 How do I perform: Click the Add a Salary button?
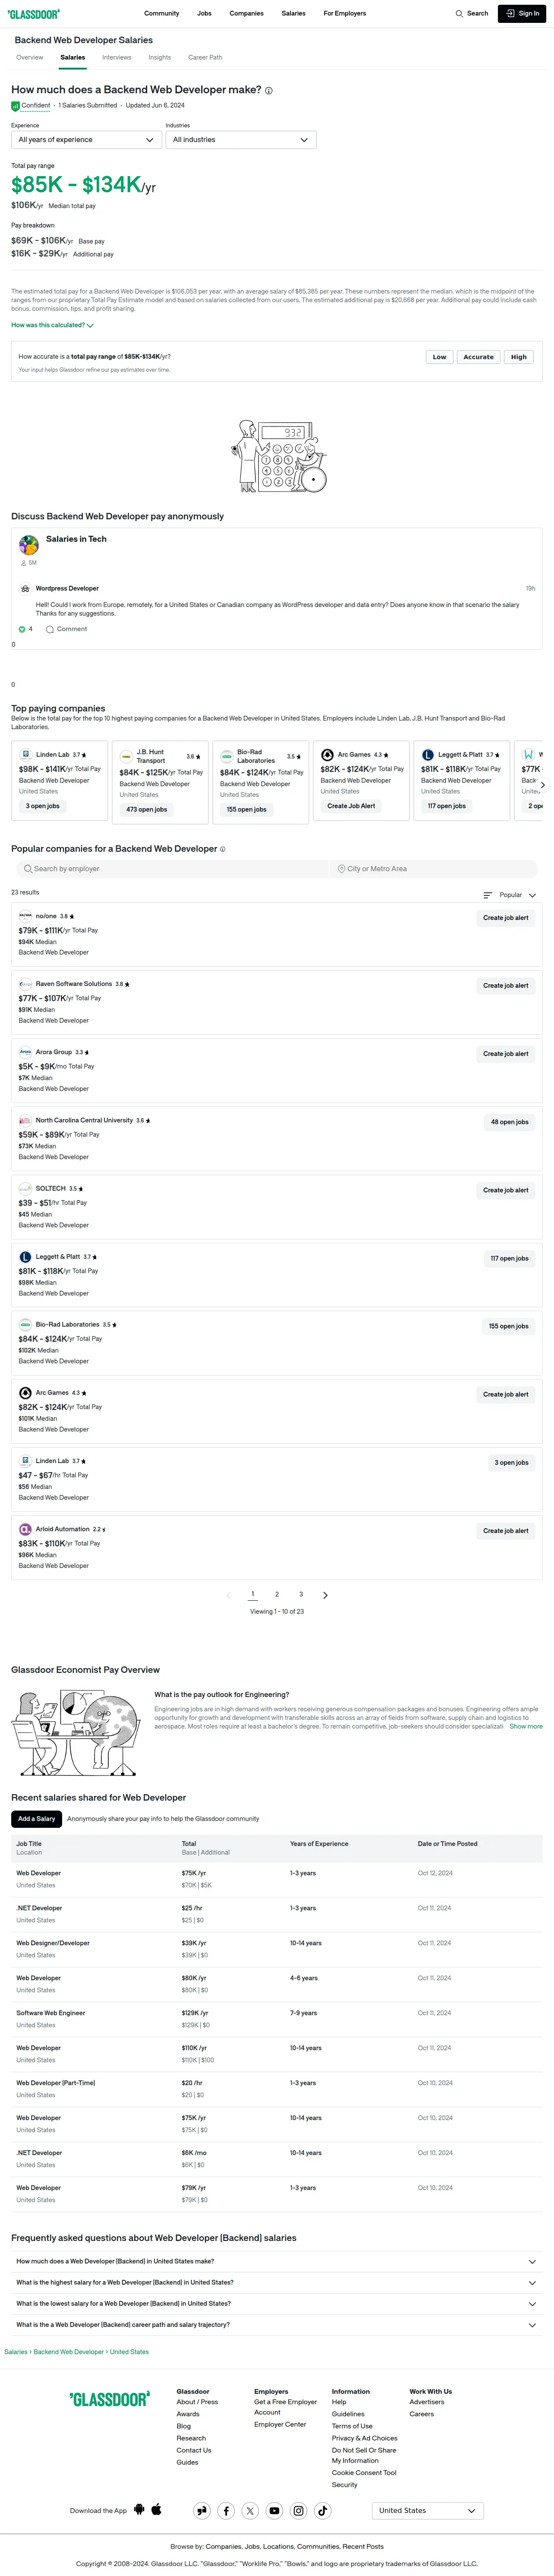pos(36,1819)
